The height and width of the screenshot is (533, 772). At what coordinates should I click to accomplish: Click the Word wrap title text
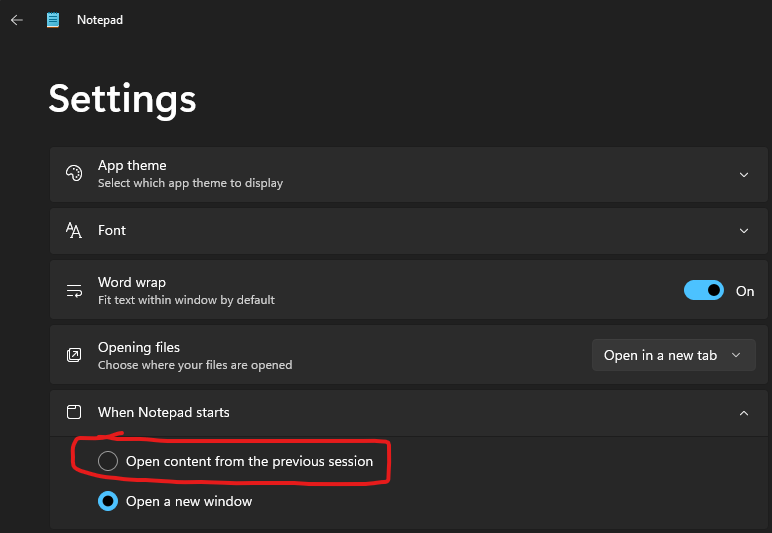click(x=131, y=282)
